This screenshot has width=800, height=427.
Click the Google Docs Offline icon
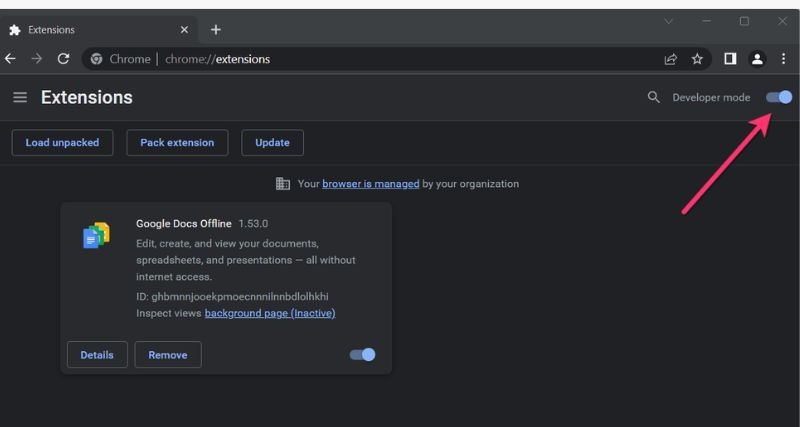point(96,236)
